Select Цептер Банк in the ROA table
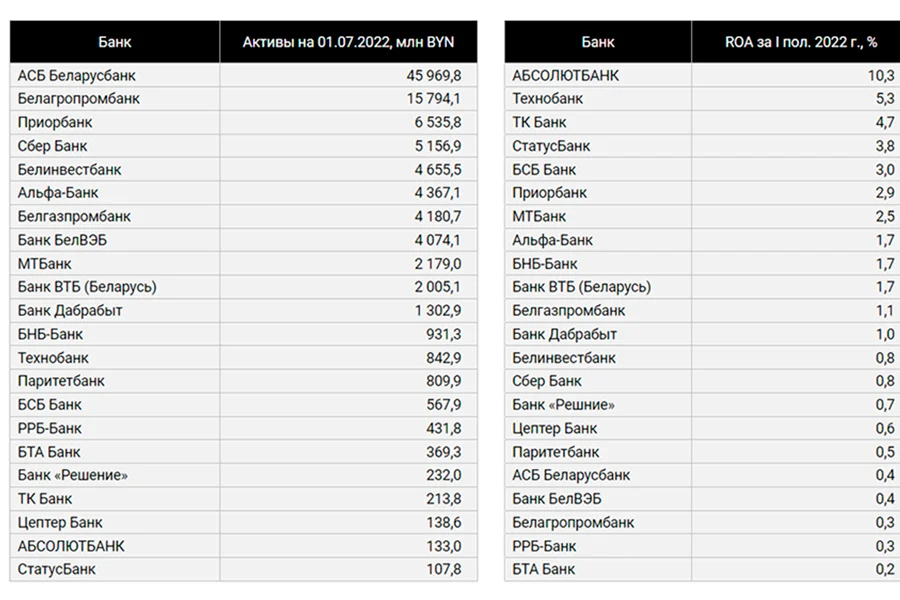 [x=554, y=428]
